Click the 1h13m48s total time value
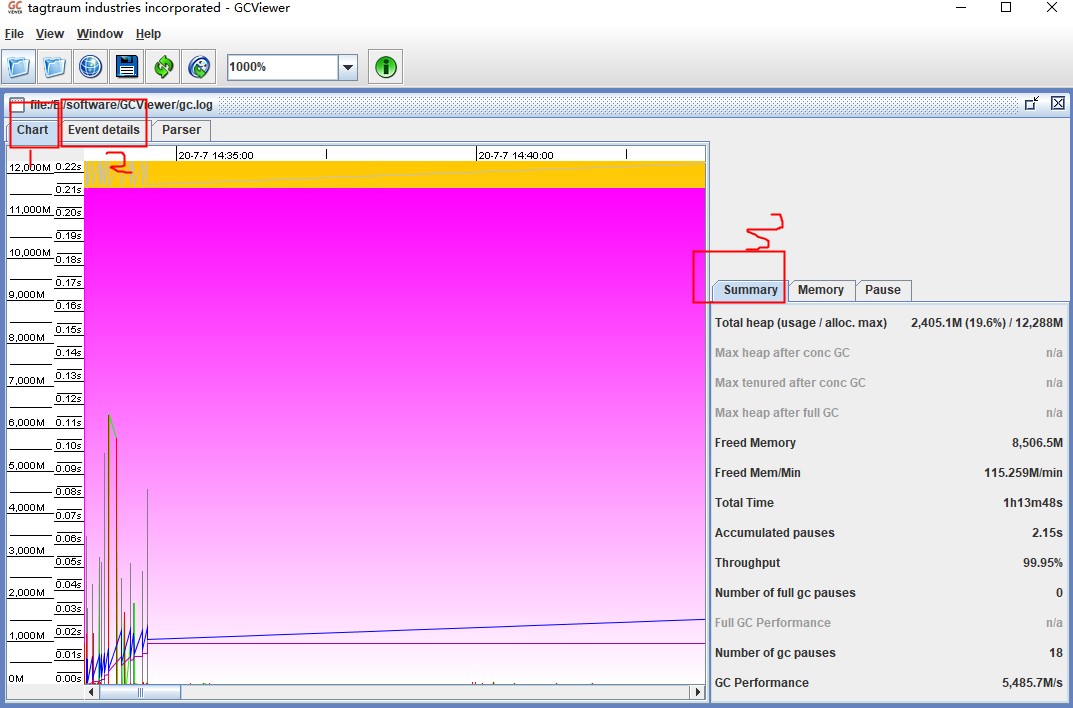The height and width of the screenshot is (708, 1073). coord(1033,503)
